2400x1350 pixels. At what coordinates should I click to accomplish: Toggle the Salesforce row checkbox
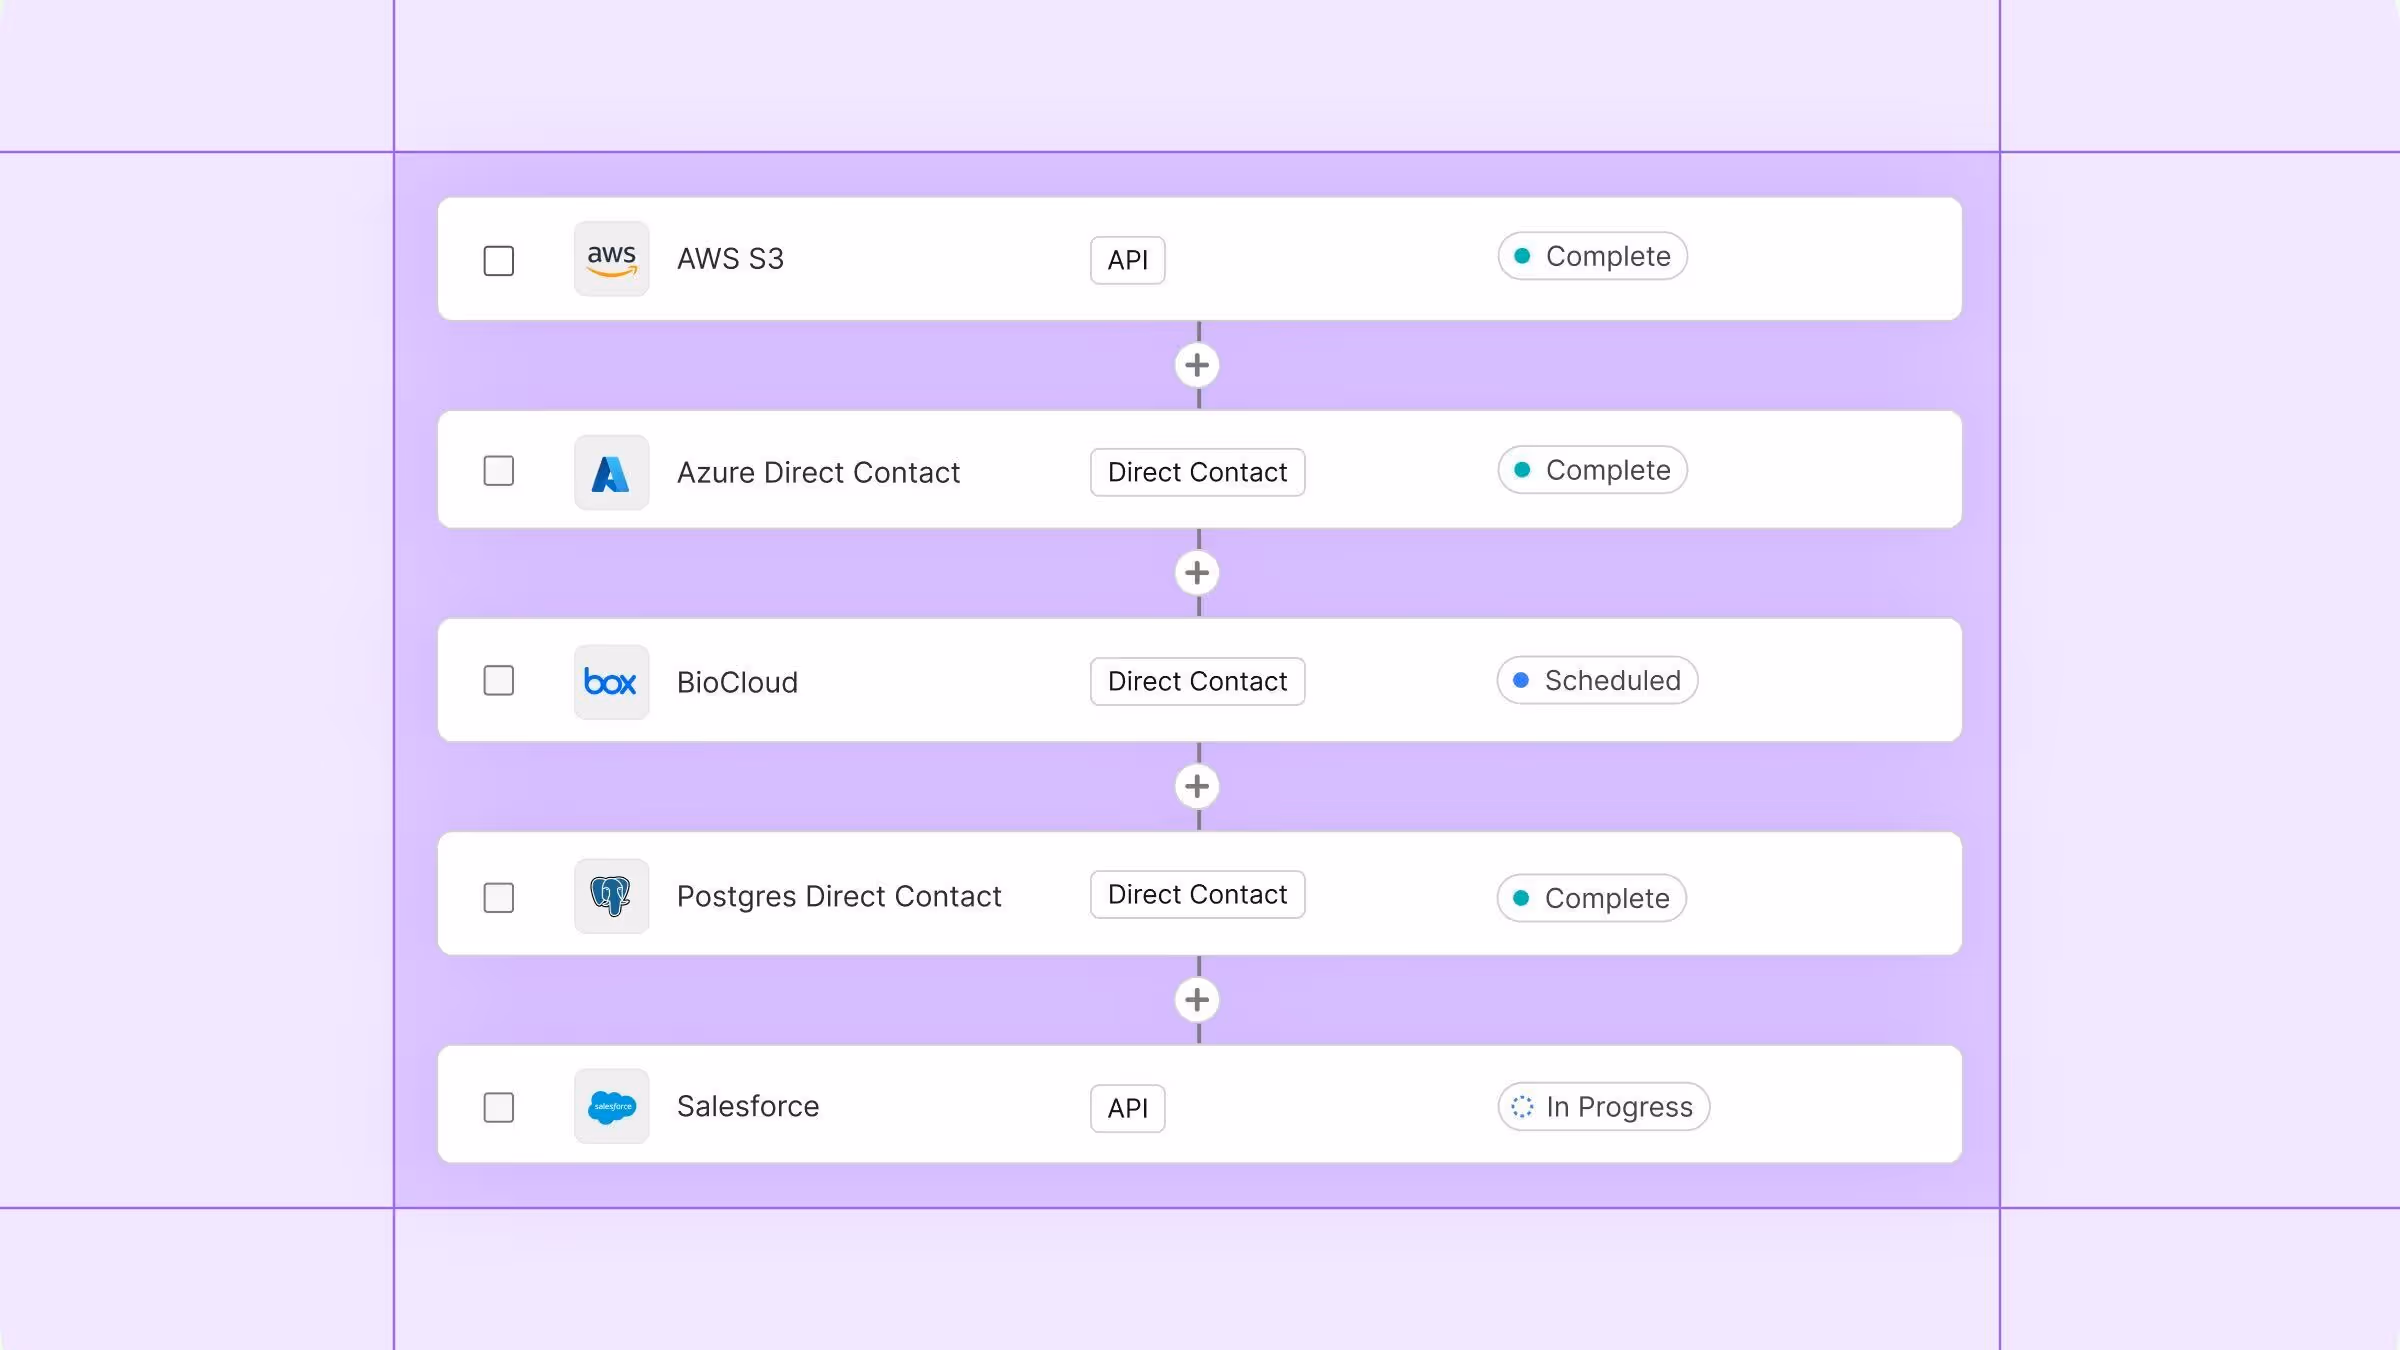(498, 1107)
